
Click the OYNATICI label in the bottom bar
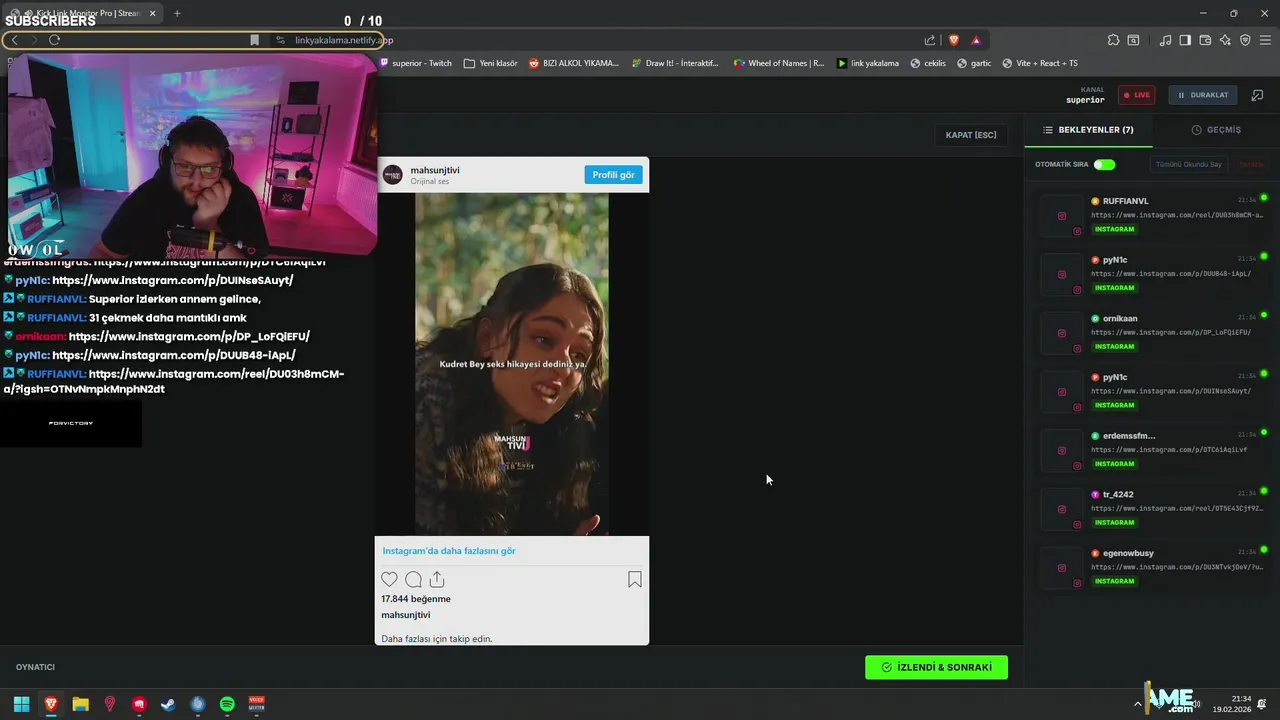[35, 667]
